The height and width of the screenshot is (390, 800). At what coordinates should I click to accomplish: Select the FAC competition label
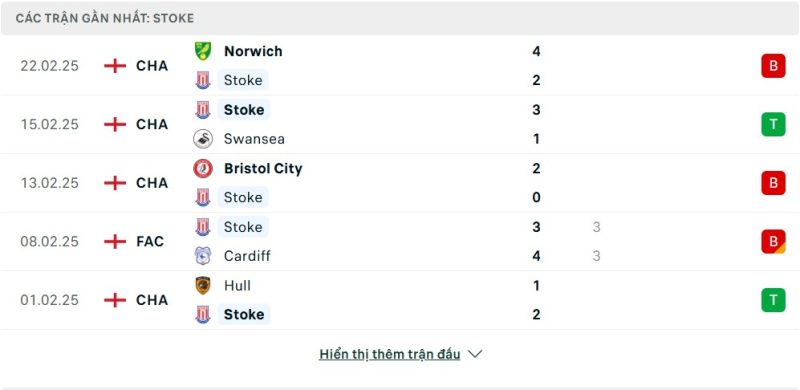[150, 241]
